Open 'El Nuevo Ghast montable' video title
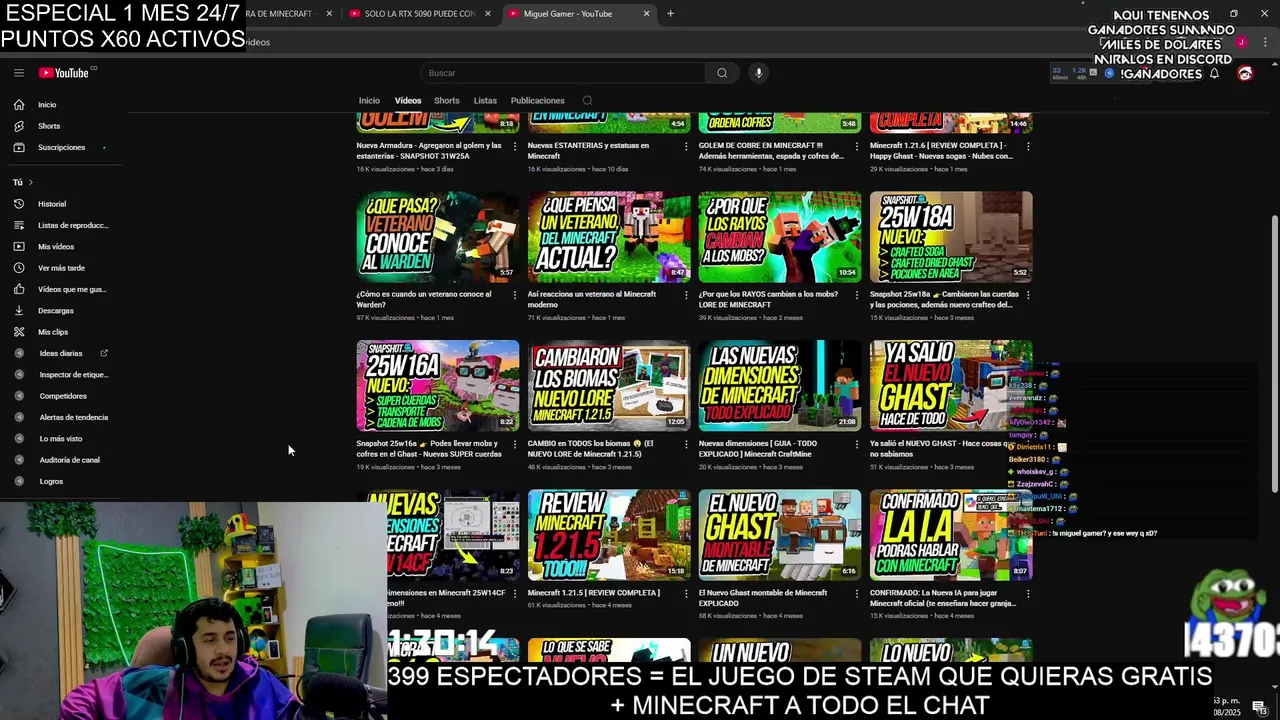1280x720 pixels. [763, 598]
